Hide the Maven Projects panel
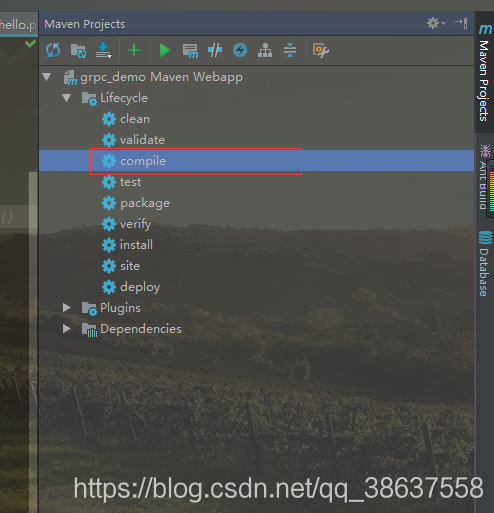This screenshot has height=513, width=494. pyautogui.click(x=461, y=23)
